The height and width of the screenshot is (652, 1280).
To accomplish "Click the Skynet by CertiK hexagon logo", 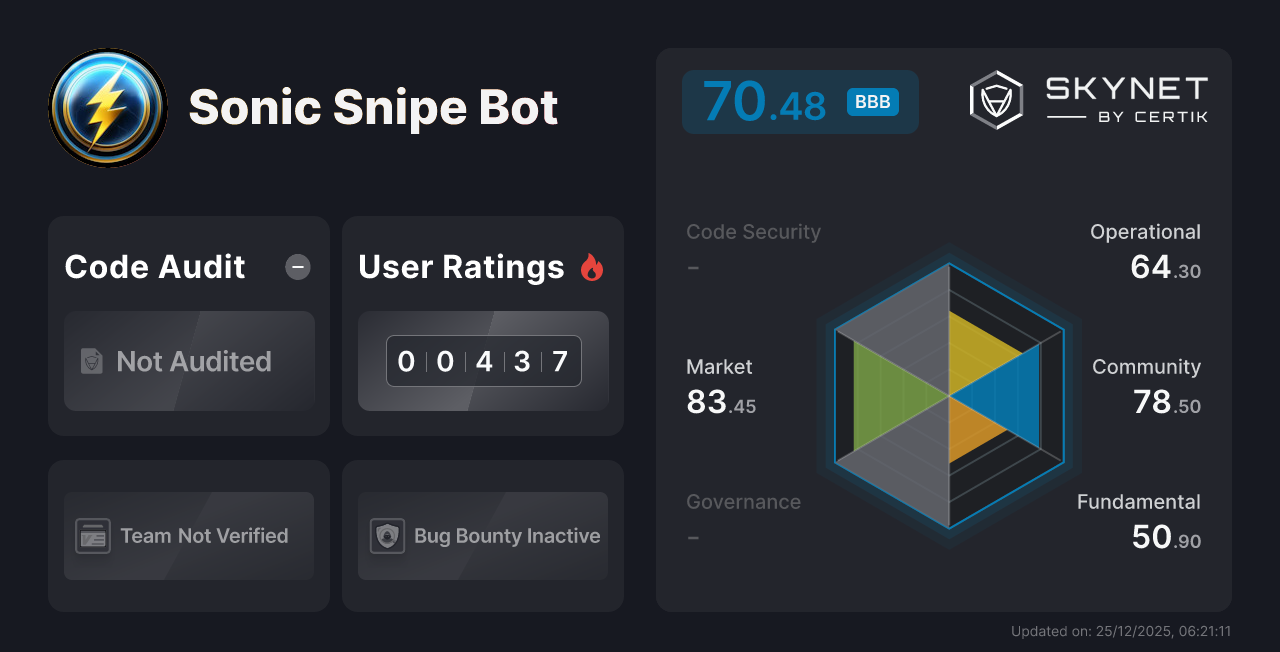I will 995,98.
